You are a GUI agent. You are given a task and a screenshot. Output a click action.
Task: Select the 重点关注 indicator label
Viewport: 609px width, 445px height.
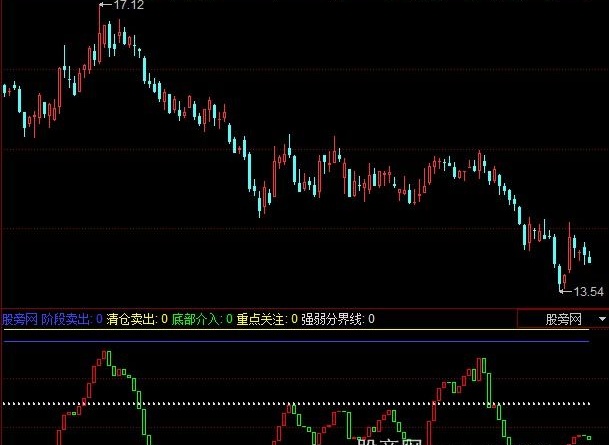tap(267, 319)
